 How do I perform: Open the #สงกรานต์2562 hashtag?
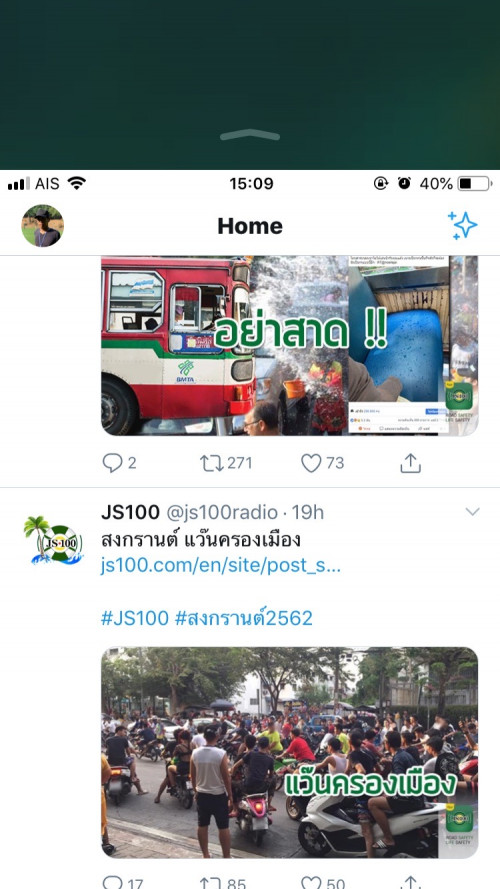(244, 618)
